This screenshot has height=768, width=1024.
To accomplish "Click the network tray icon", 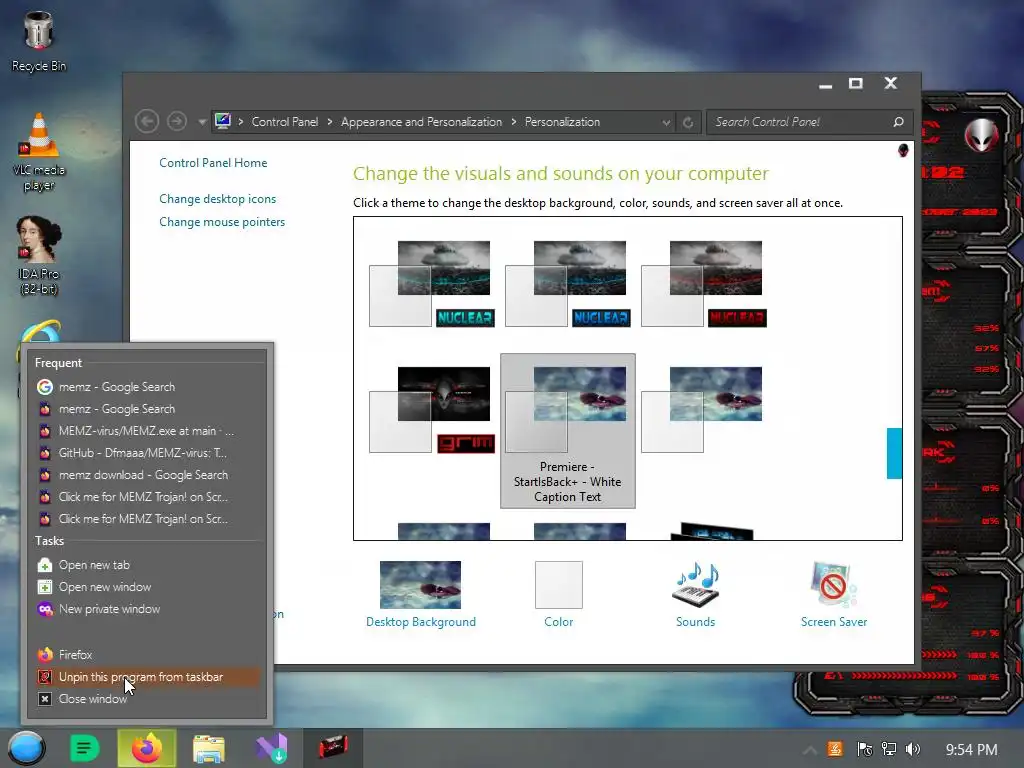I will click(x=888, y=749).
